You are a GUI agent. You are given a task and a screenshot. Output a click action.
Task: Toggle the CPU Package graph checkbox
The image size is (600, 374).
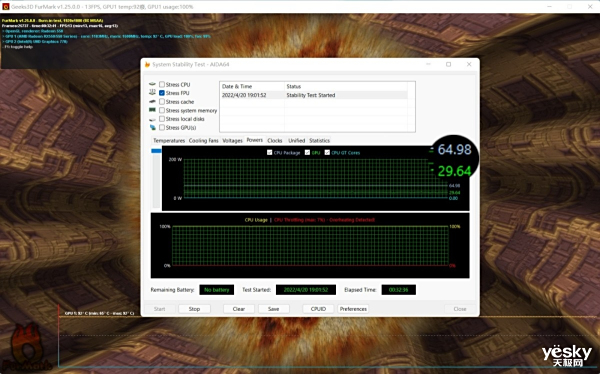(269, 152)
